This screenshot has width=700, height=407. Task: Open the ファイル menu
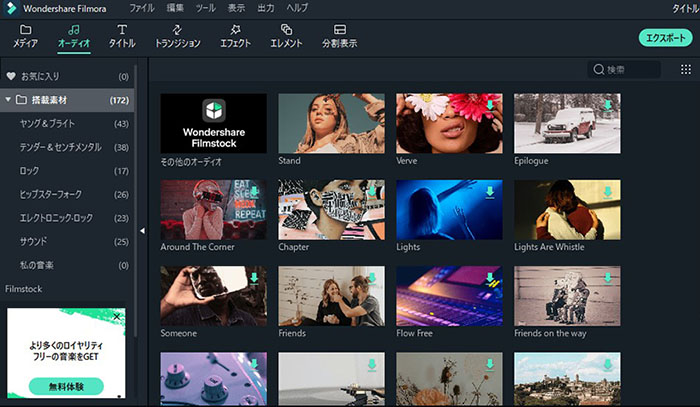point(142,8)
